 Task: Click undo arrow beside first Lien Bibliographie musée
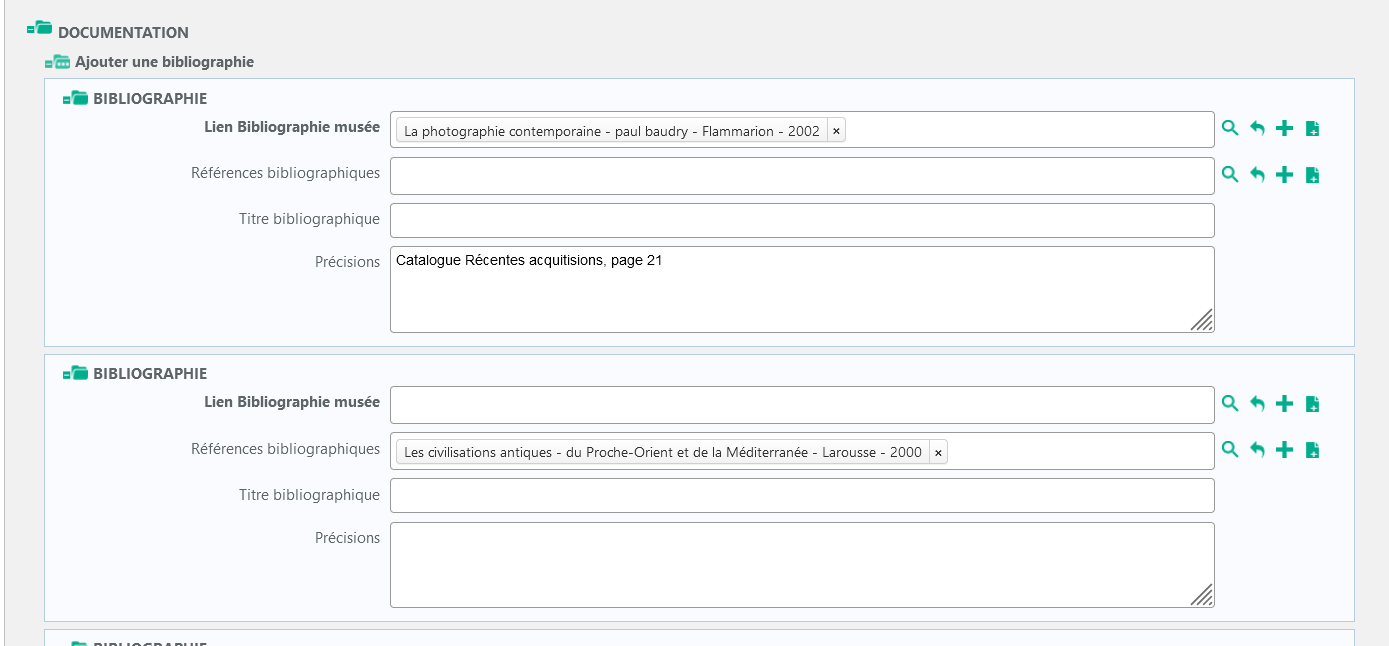pyautogui.click(x=1257, y=128)
